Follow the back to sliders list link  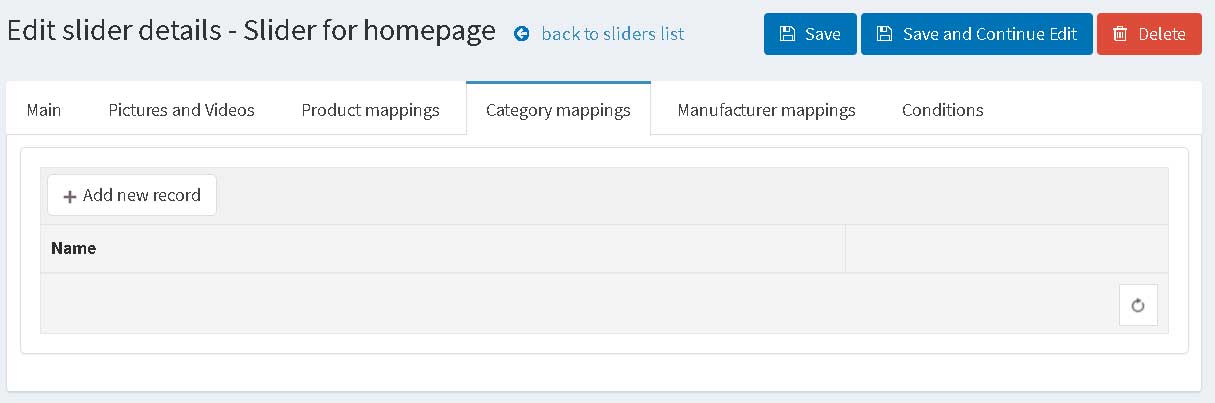[x=613, y=34]
